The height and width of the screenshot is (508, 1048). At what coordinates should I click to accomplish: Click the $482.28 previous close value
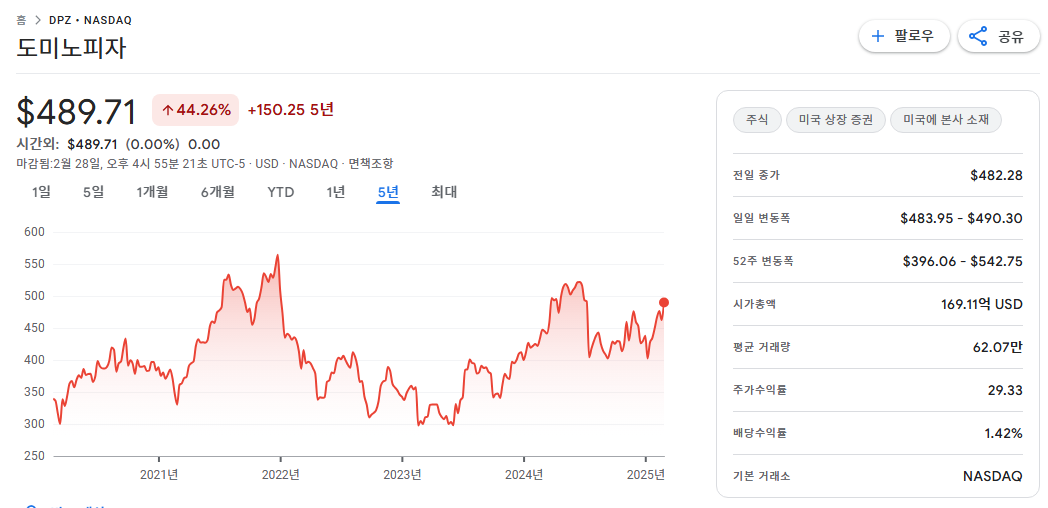click(997, 175)
